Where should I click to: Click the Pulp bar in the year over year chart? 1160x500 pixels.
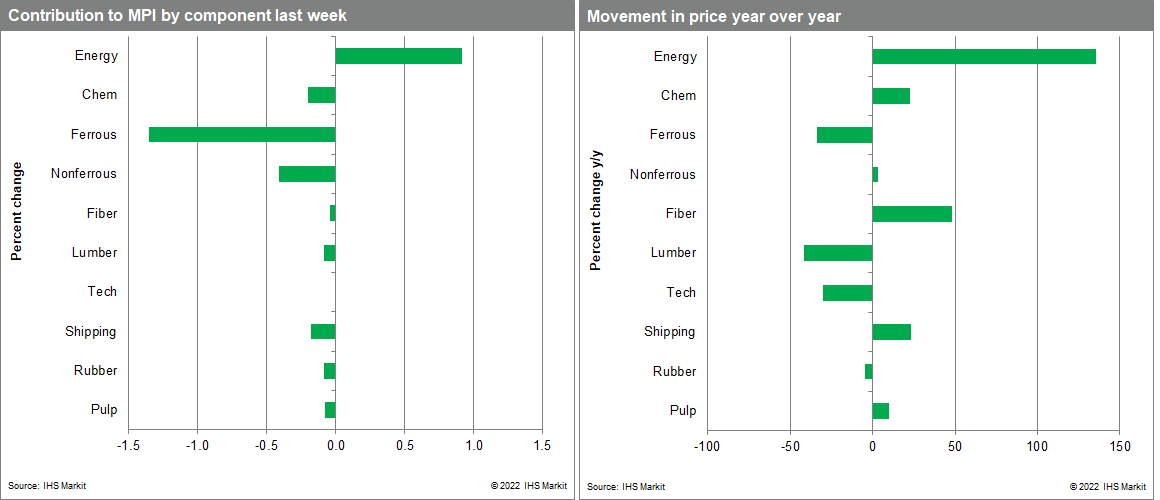pyautogui.click(x=881, y=411)
